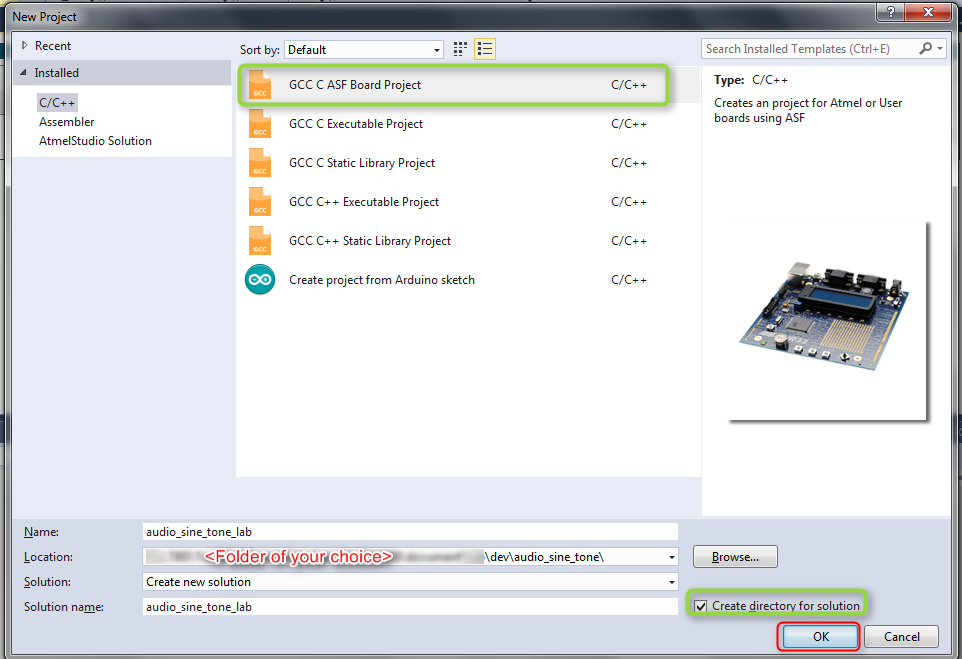Pick the GCC C++ Executable Project icon
The height and width of the screenshot is (659, 962).
coord(260,202)
